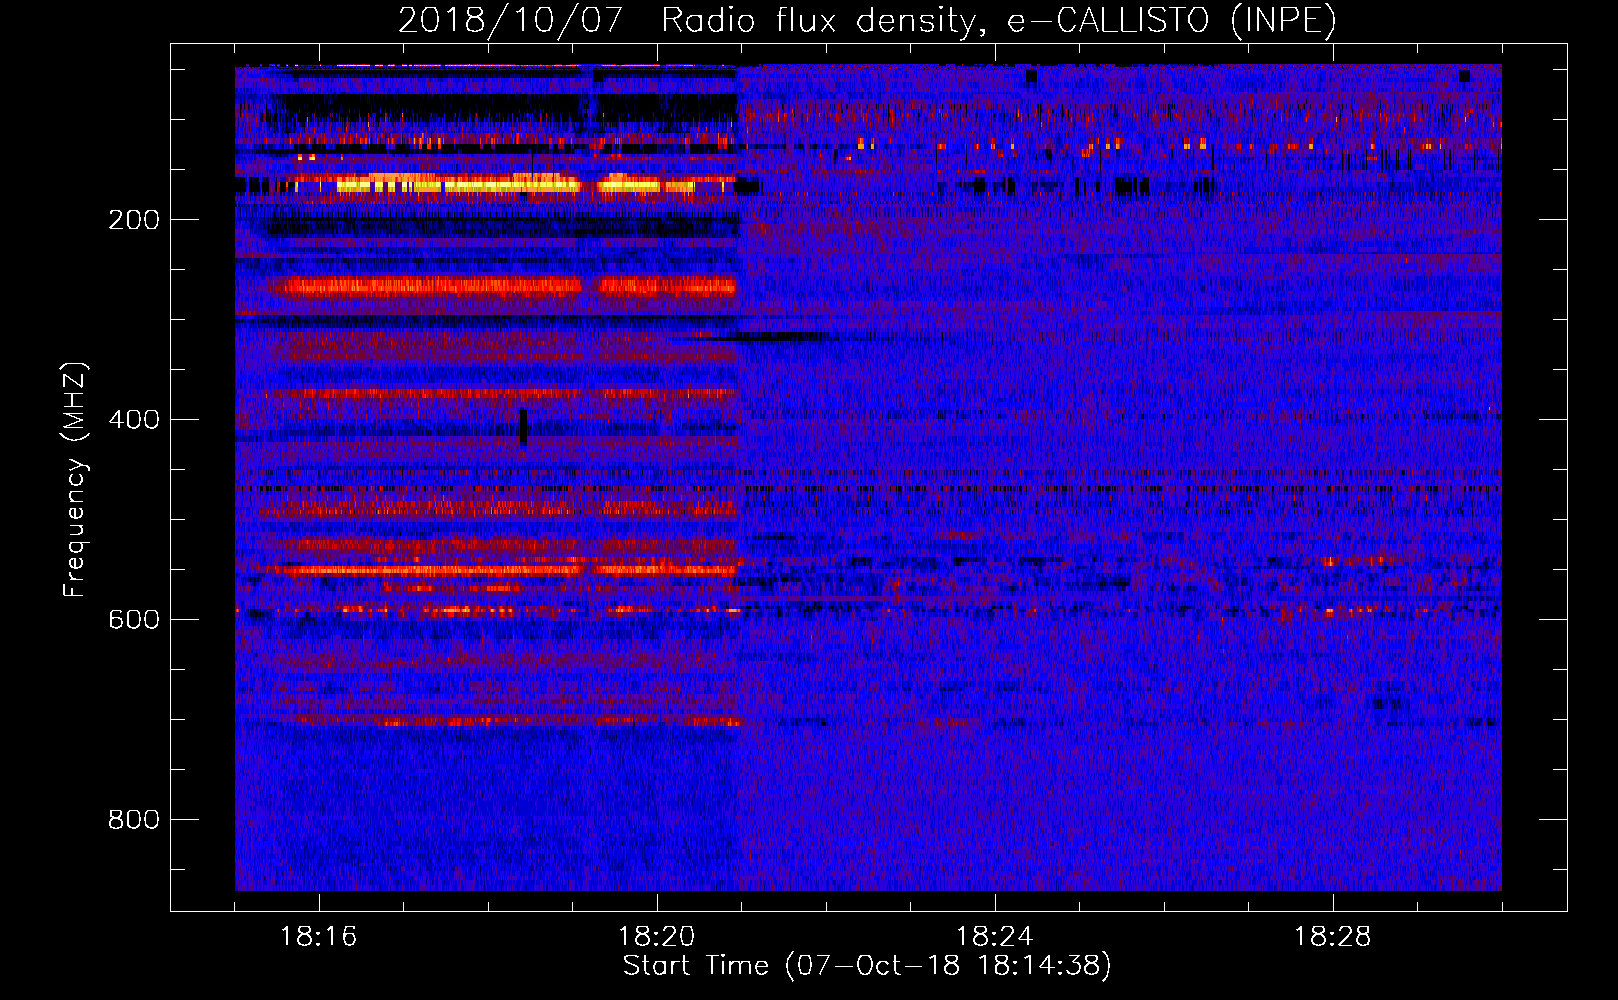Click the 800 frequency tick label
Viewport: 1618px width, 1000px height.
pyautogui.click(x=134, y=820)
